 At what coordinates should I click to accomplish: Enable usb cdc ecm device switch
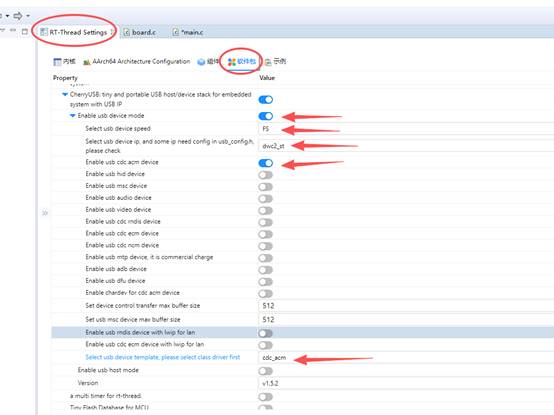pos(266,234)
